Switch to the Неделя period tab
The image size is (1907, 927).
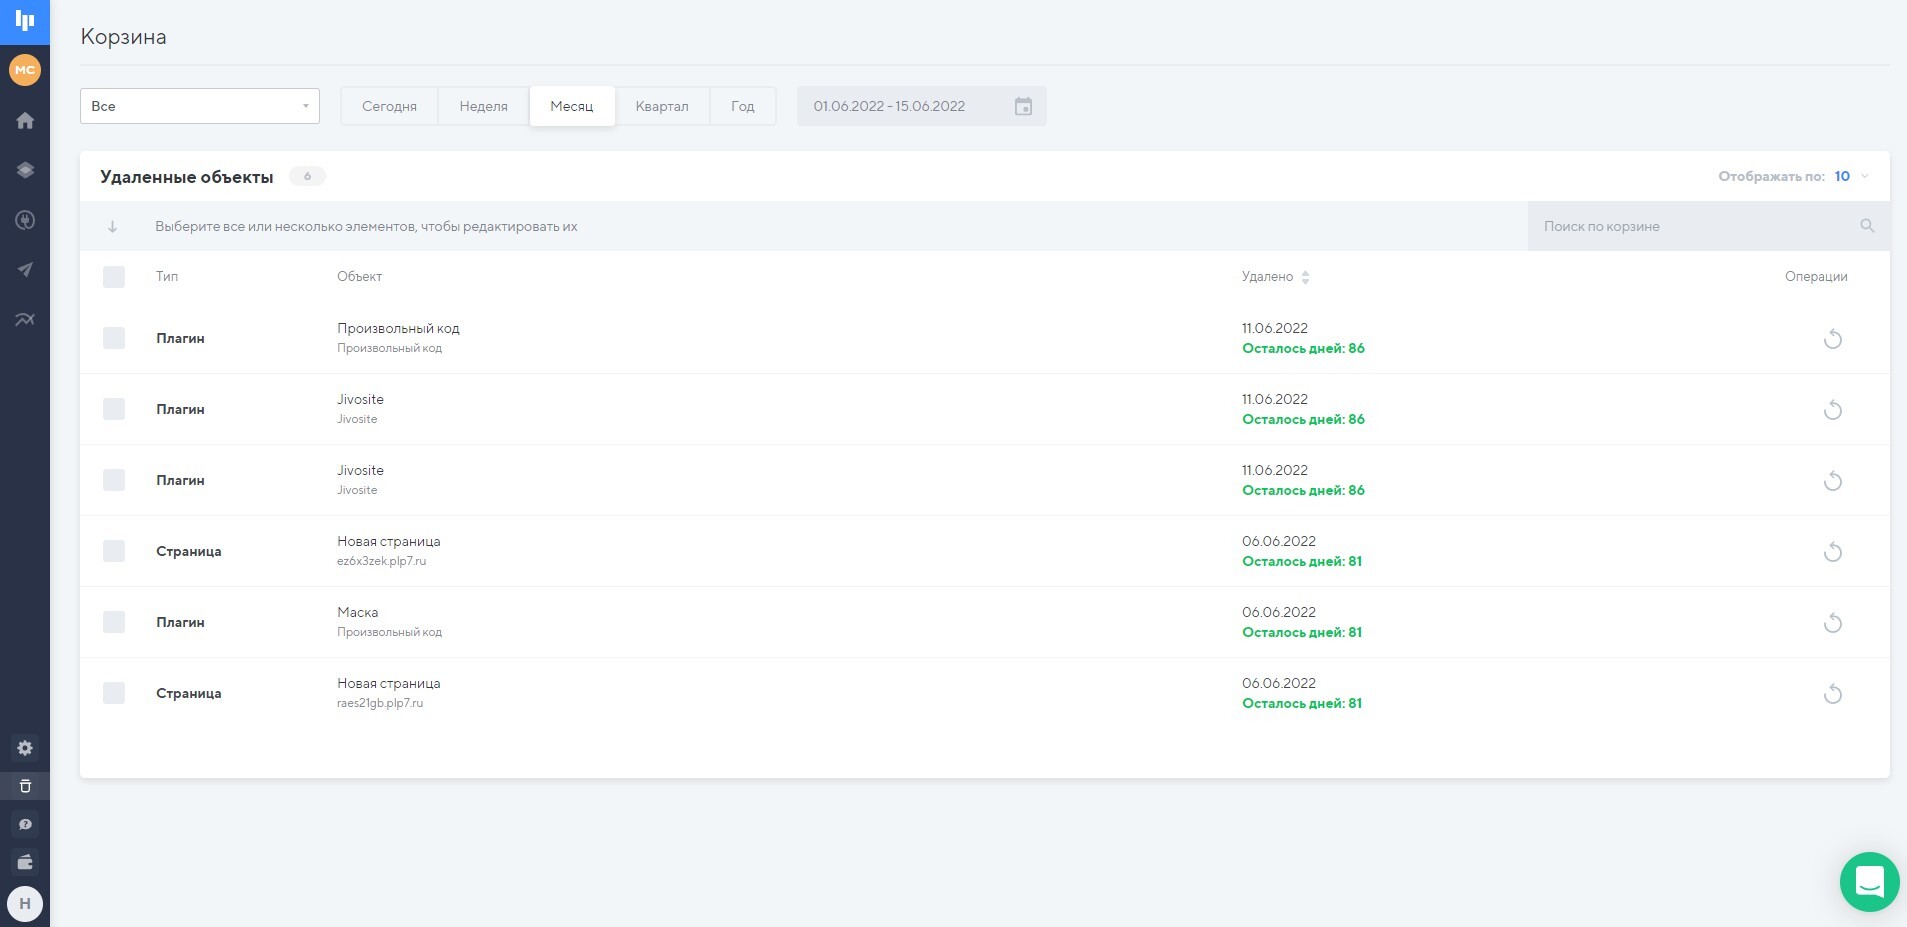click(x=483, y=106)
